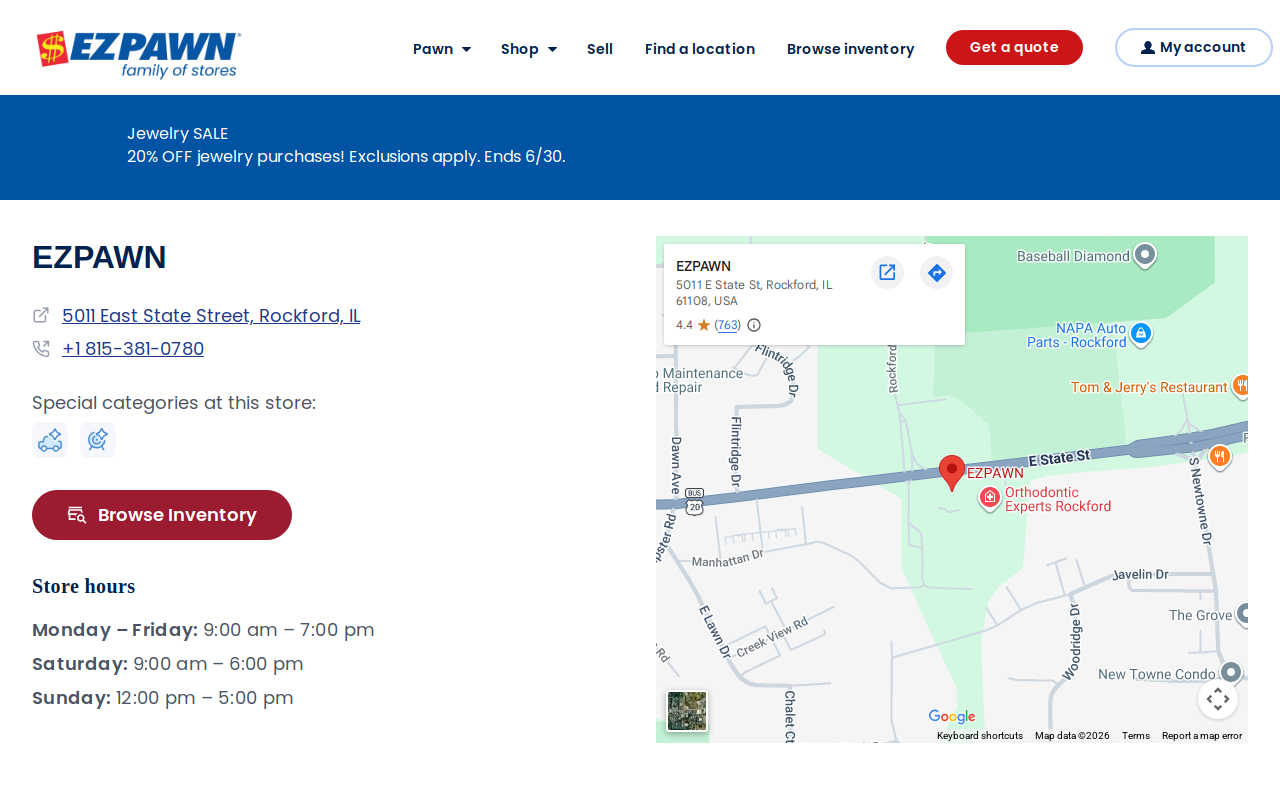The image size is (1280, 800).
Task: Click the red Browse Inventory button
Action: click(162, 515)
